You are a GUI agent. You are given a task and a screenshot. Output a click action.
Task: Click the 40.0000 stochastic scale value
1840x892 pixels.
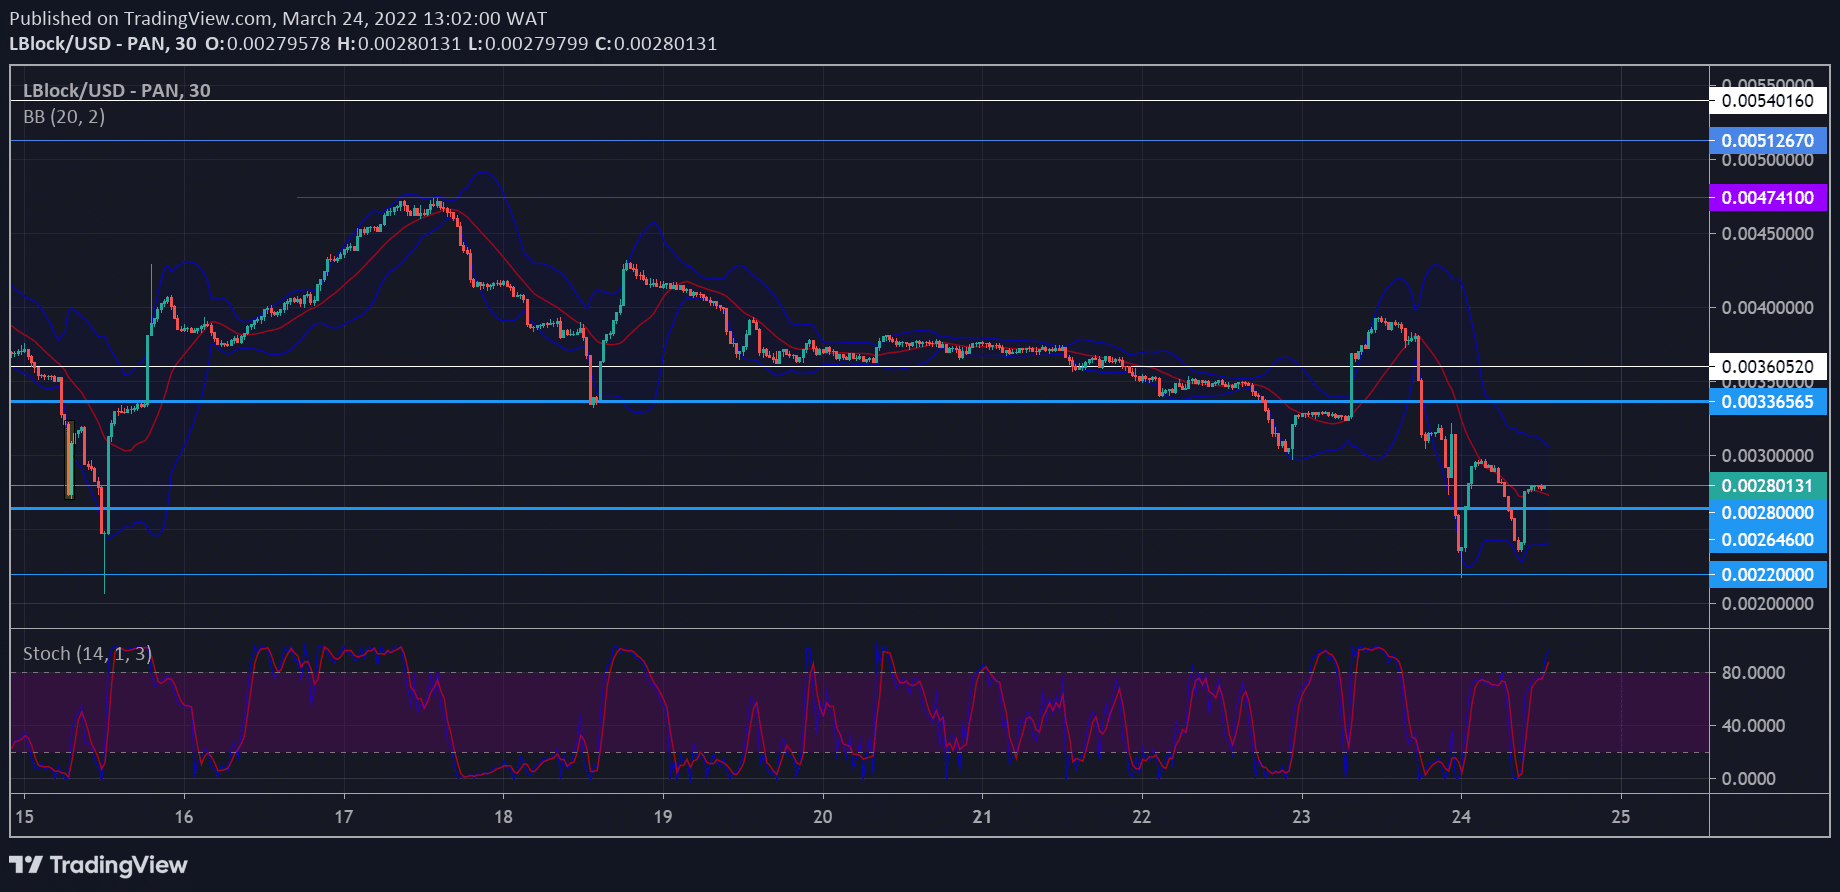point(1753,726)
